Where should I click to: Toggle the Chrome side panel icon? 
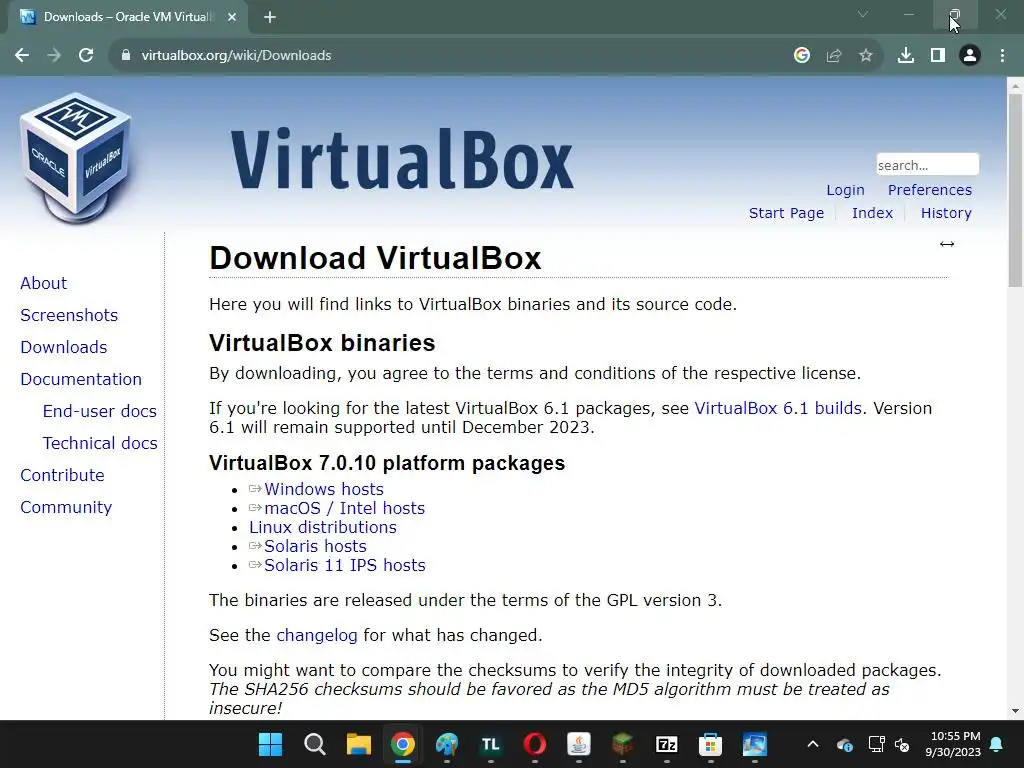click(938, 56)
